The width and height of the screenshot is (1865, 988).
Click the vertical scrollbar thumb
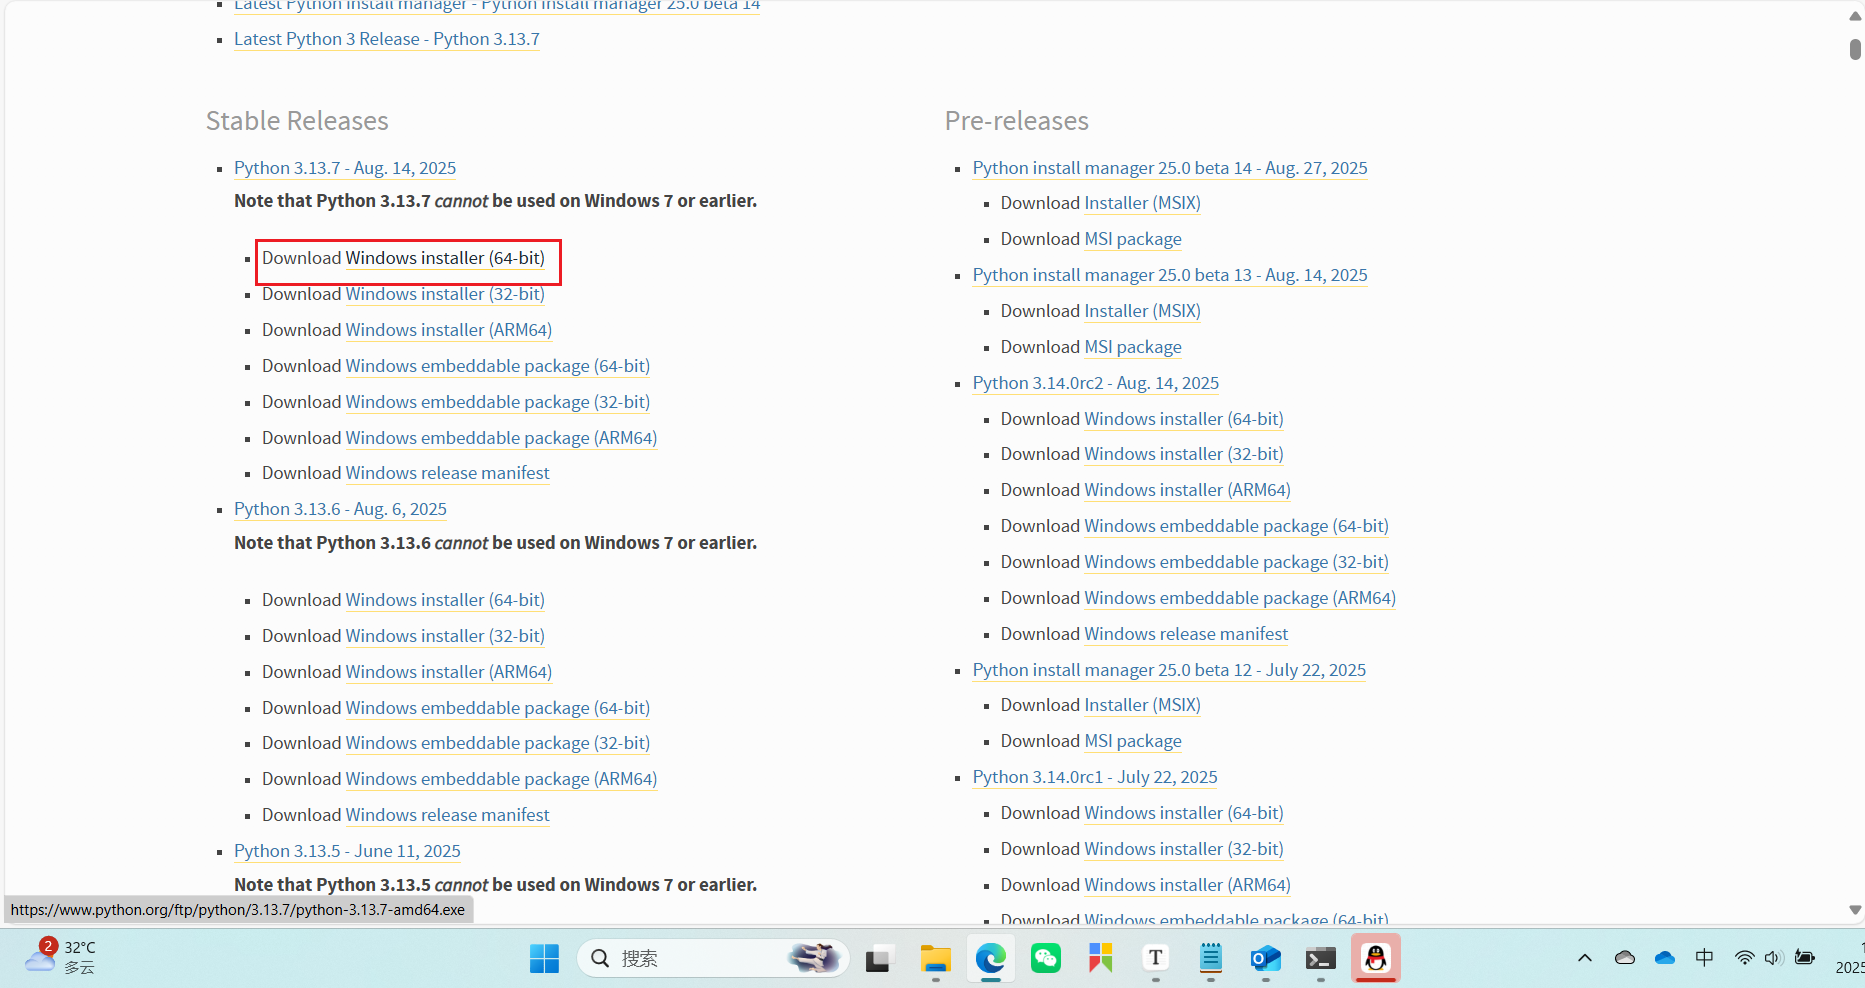tap(1855, 49)
